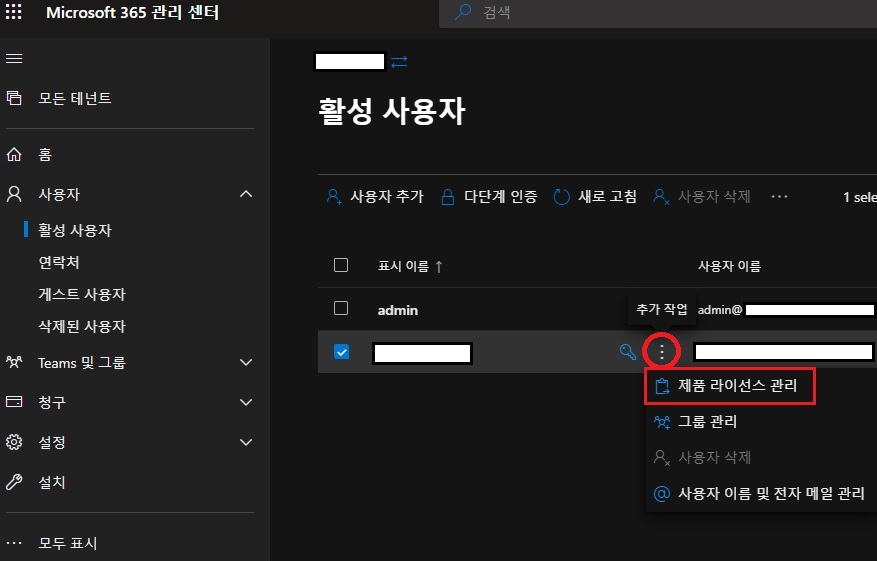Open 연락처 in sidebar
Image resolution: width=877 pixels, height=561 pixels.
[59, 262]
